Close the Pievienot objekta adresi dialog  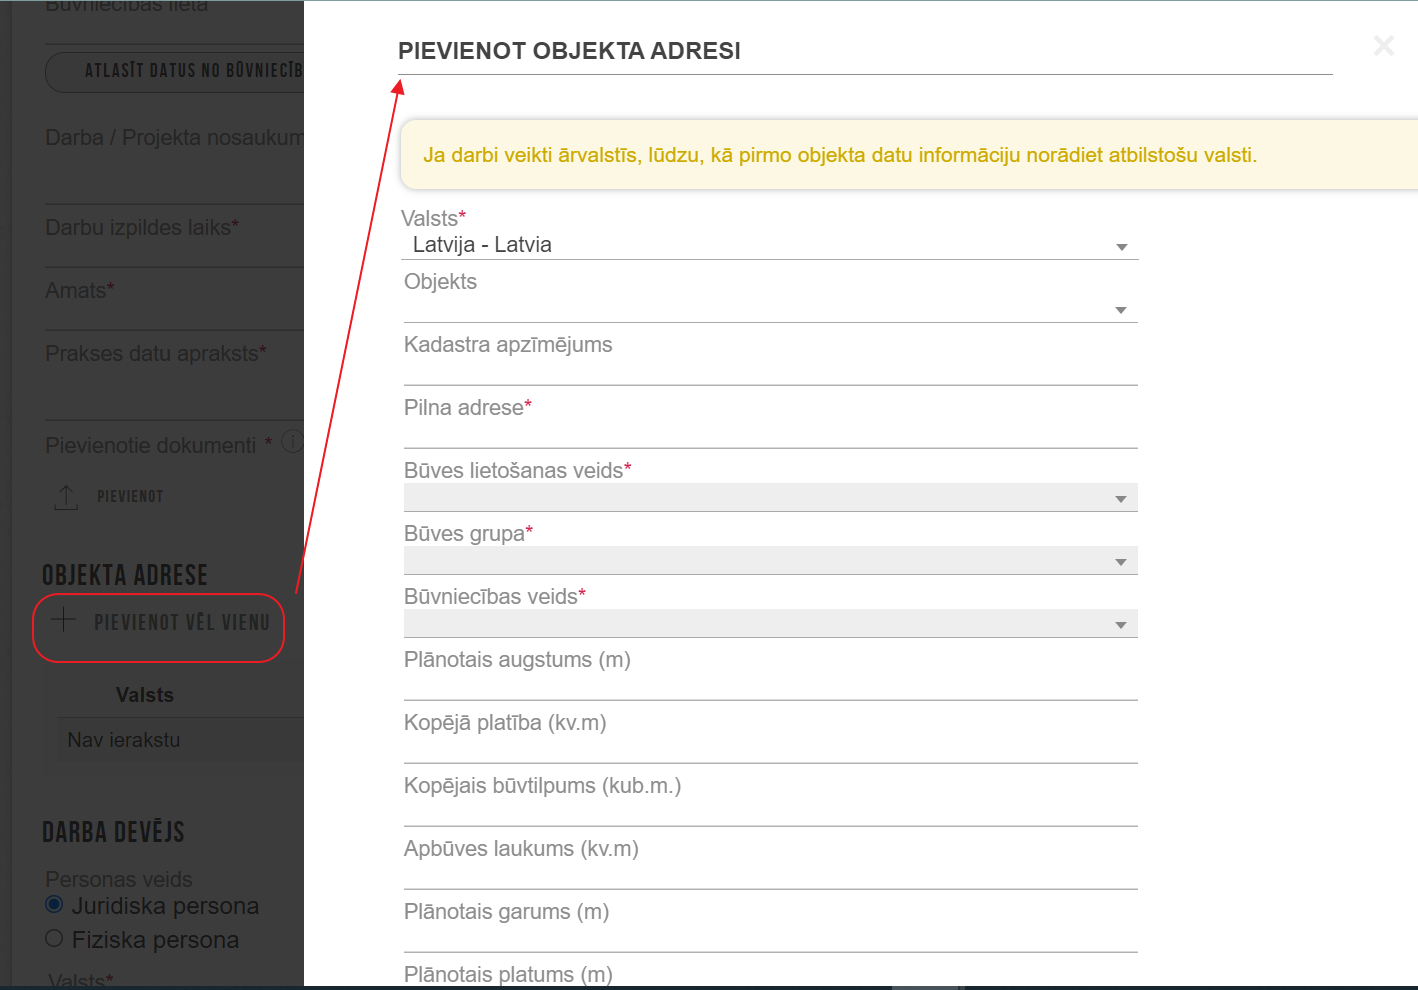(1383, 46)
